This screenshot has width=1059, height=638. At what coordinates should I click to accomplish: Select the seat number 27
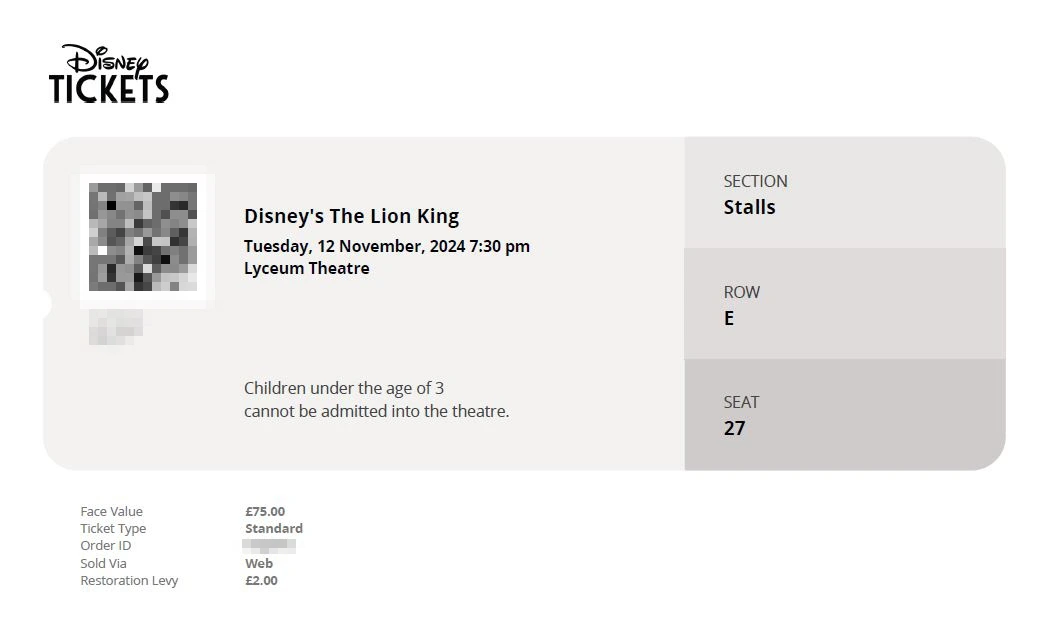[x=734, y=428]
